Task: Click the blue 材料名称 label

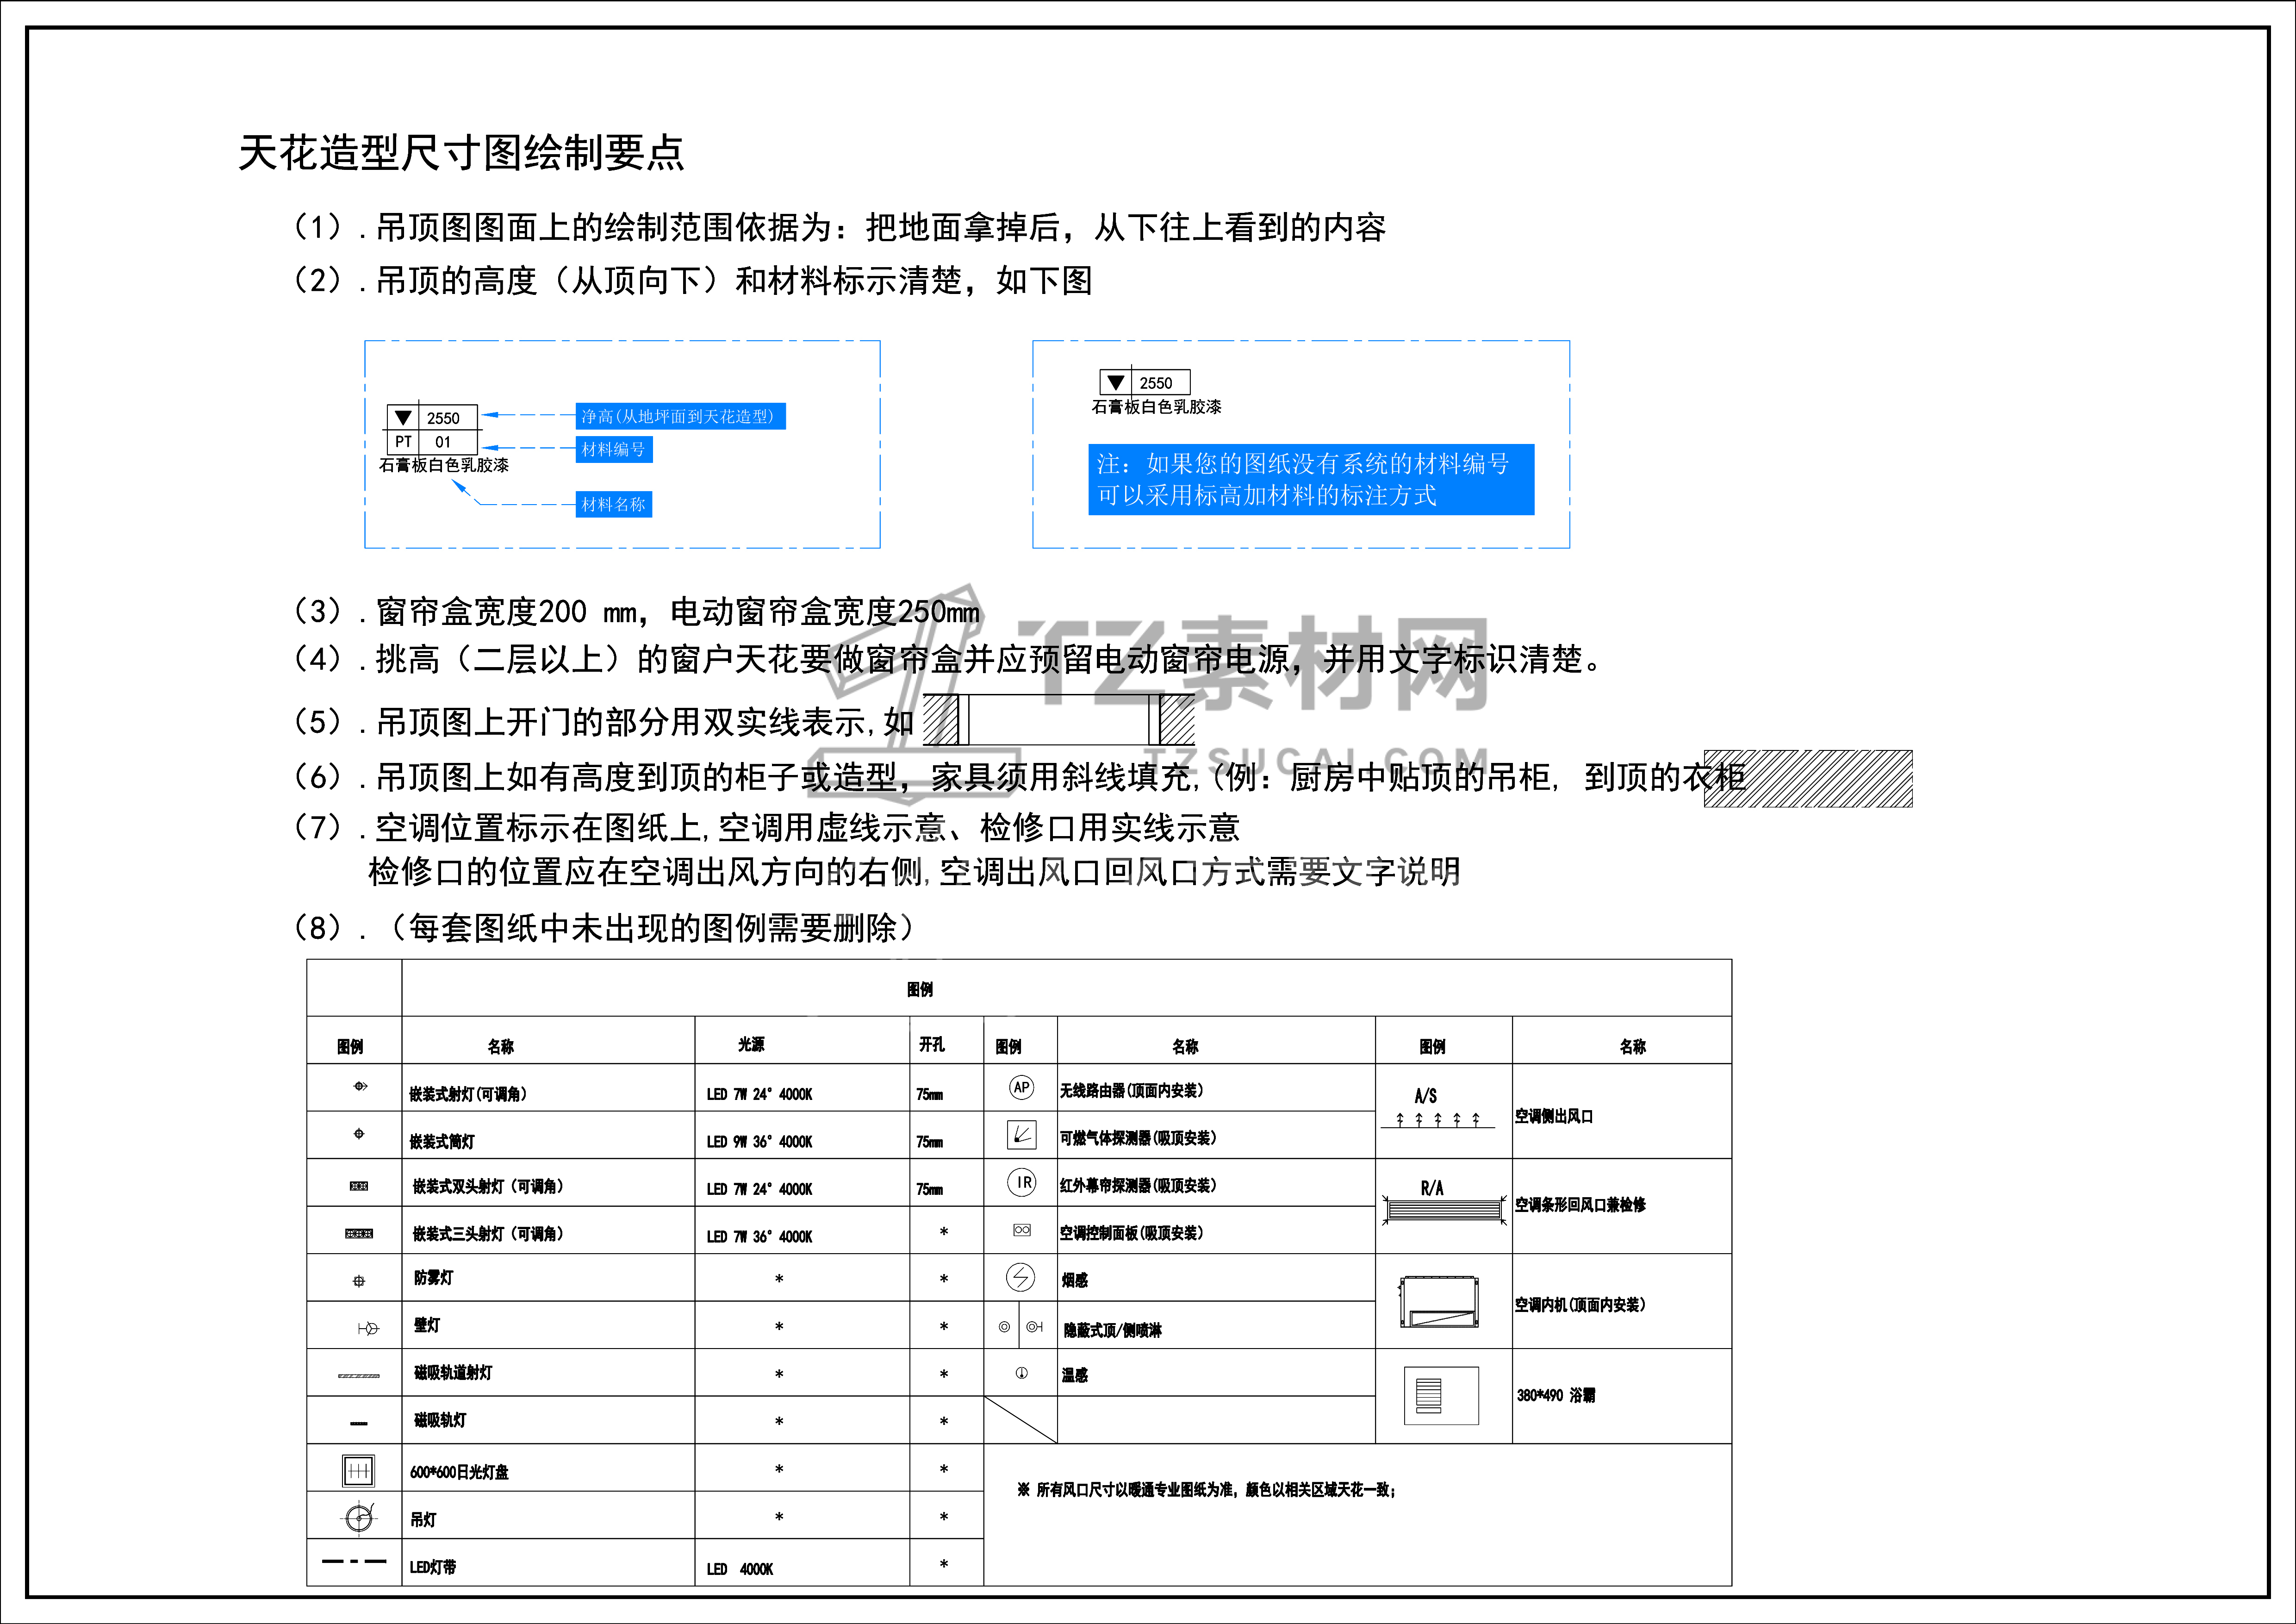Action: [x=614, y=505]
